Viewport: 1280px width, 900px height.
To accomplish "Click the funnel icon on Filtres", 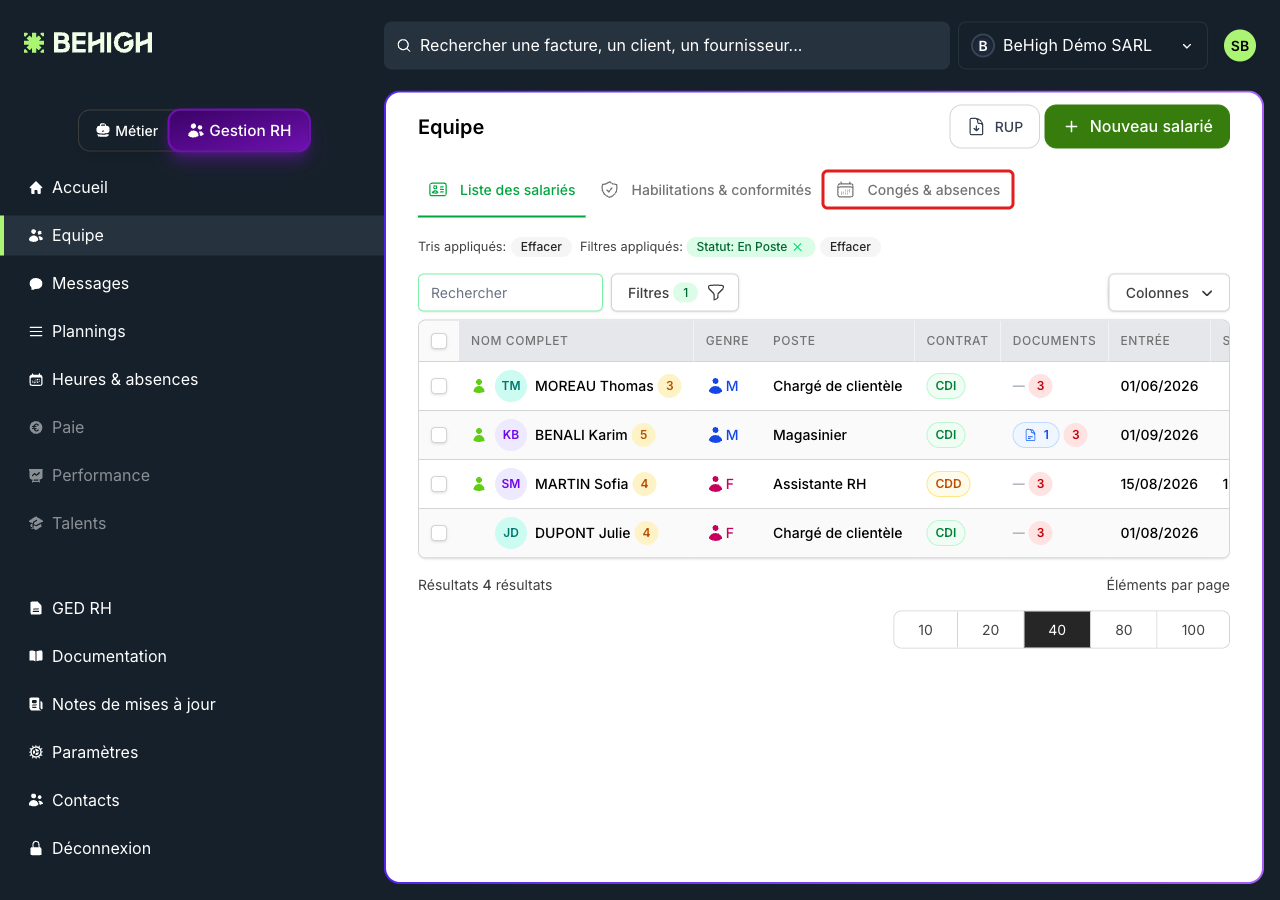I will coord(716,293).
